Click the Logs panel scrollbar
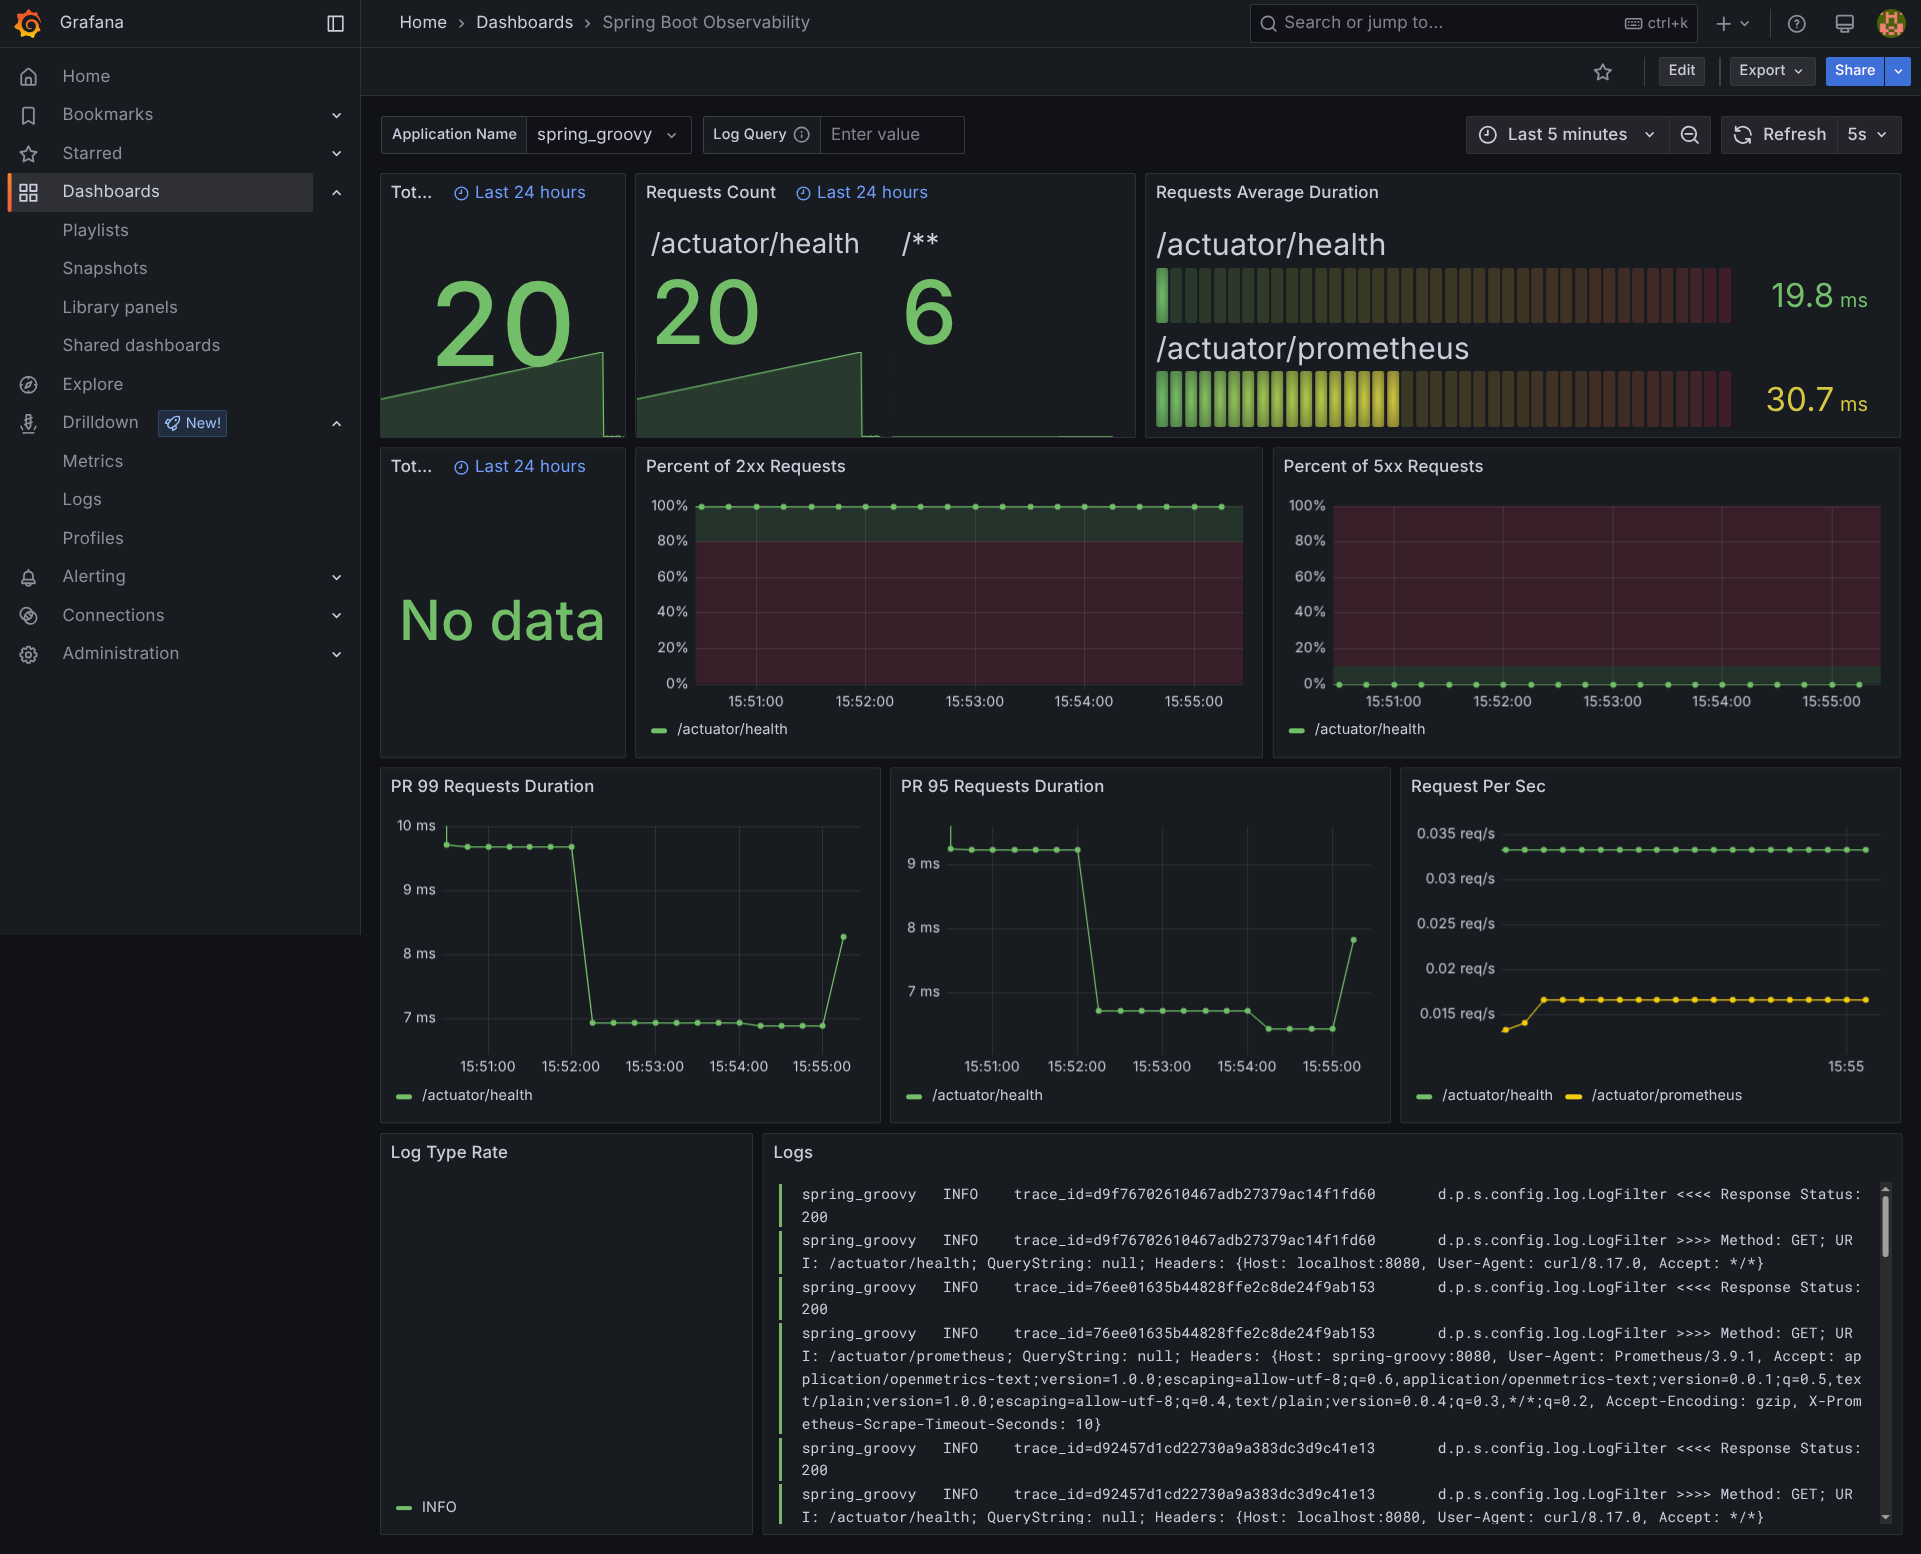Viewport: 1921px width, 1554px height. click(x=1885, y=1226)
